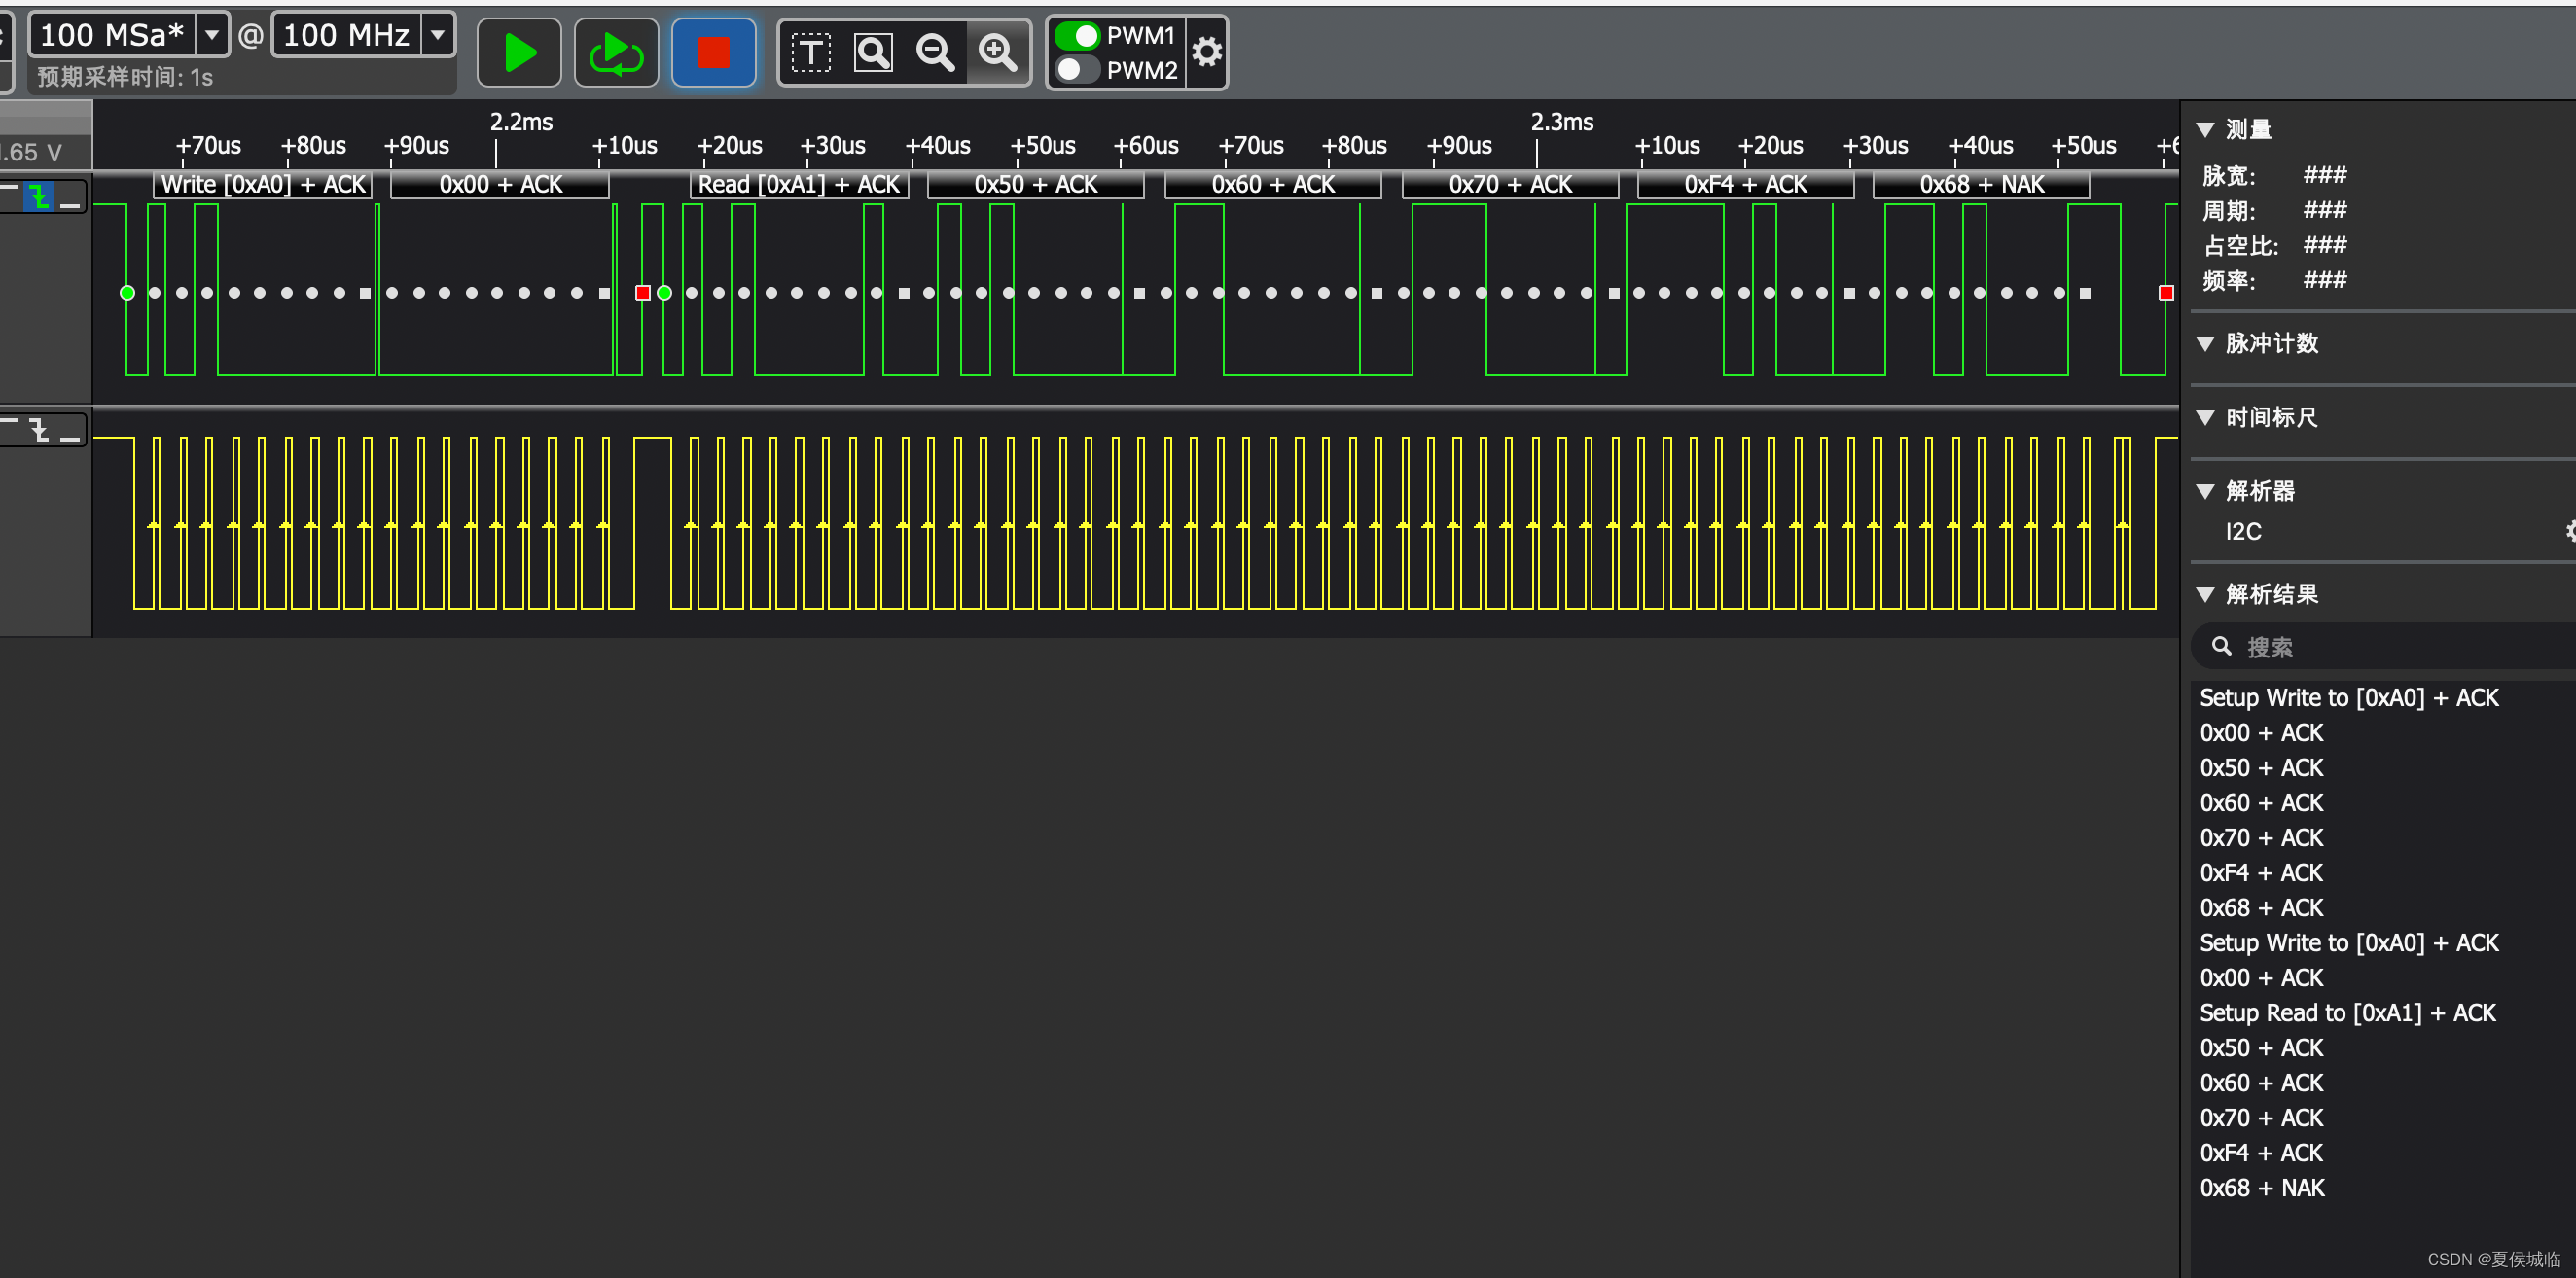
Task: Fit waveform to view with the framed magnifier
Action: coord(873,52)
